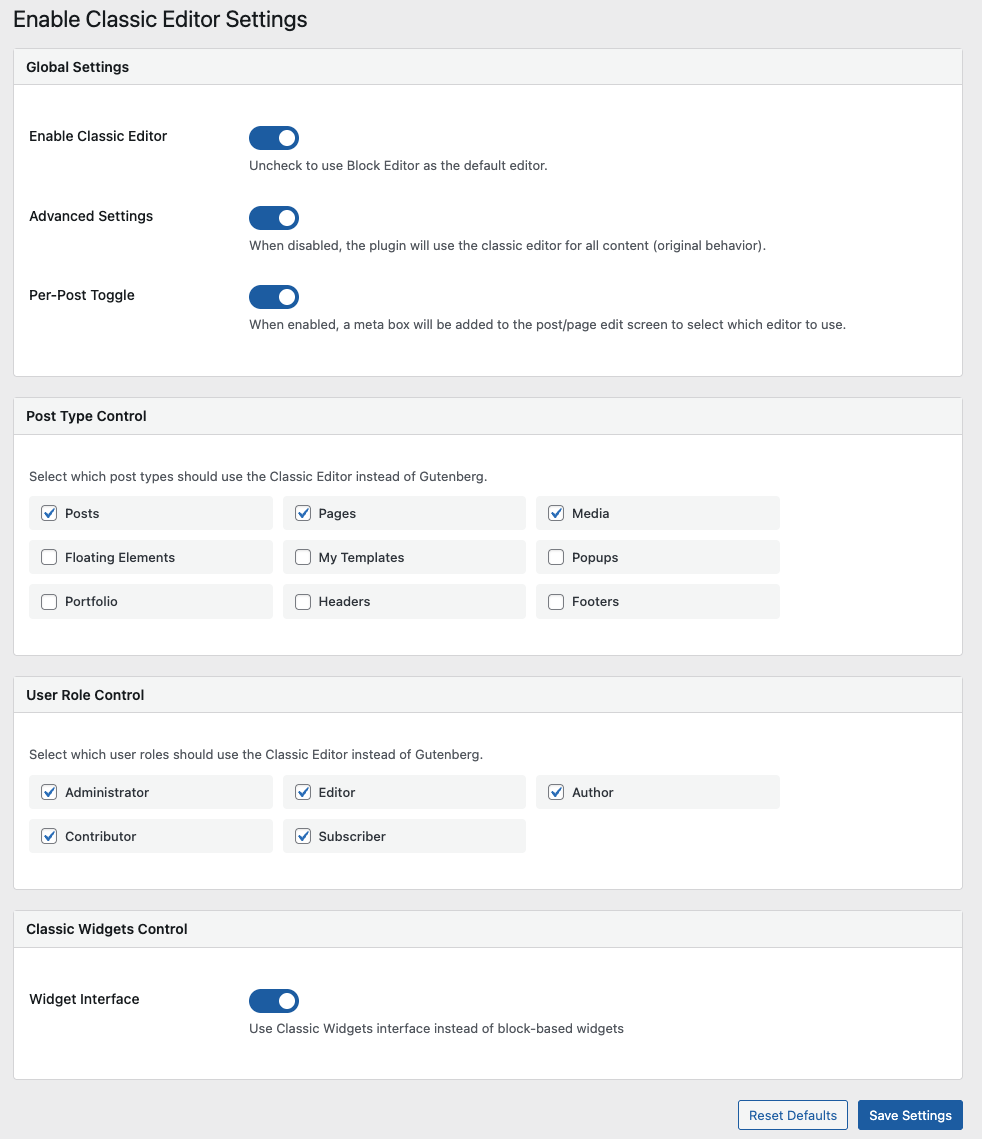The image size is (982, 1139).
Task: Turn off the Per-Post Toggle switch
Action: (273, 297)
